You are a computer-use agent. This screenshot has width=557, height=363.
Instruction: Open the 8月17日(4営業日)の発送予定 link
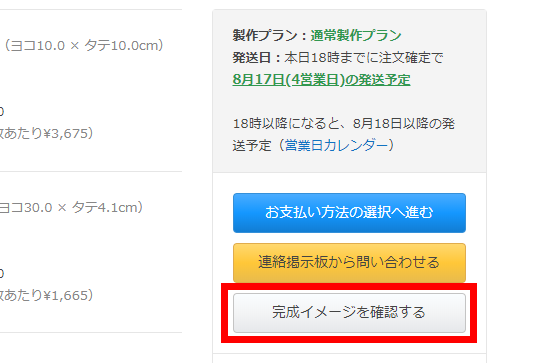321,80
